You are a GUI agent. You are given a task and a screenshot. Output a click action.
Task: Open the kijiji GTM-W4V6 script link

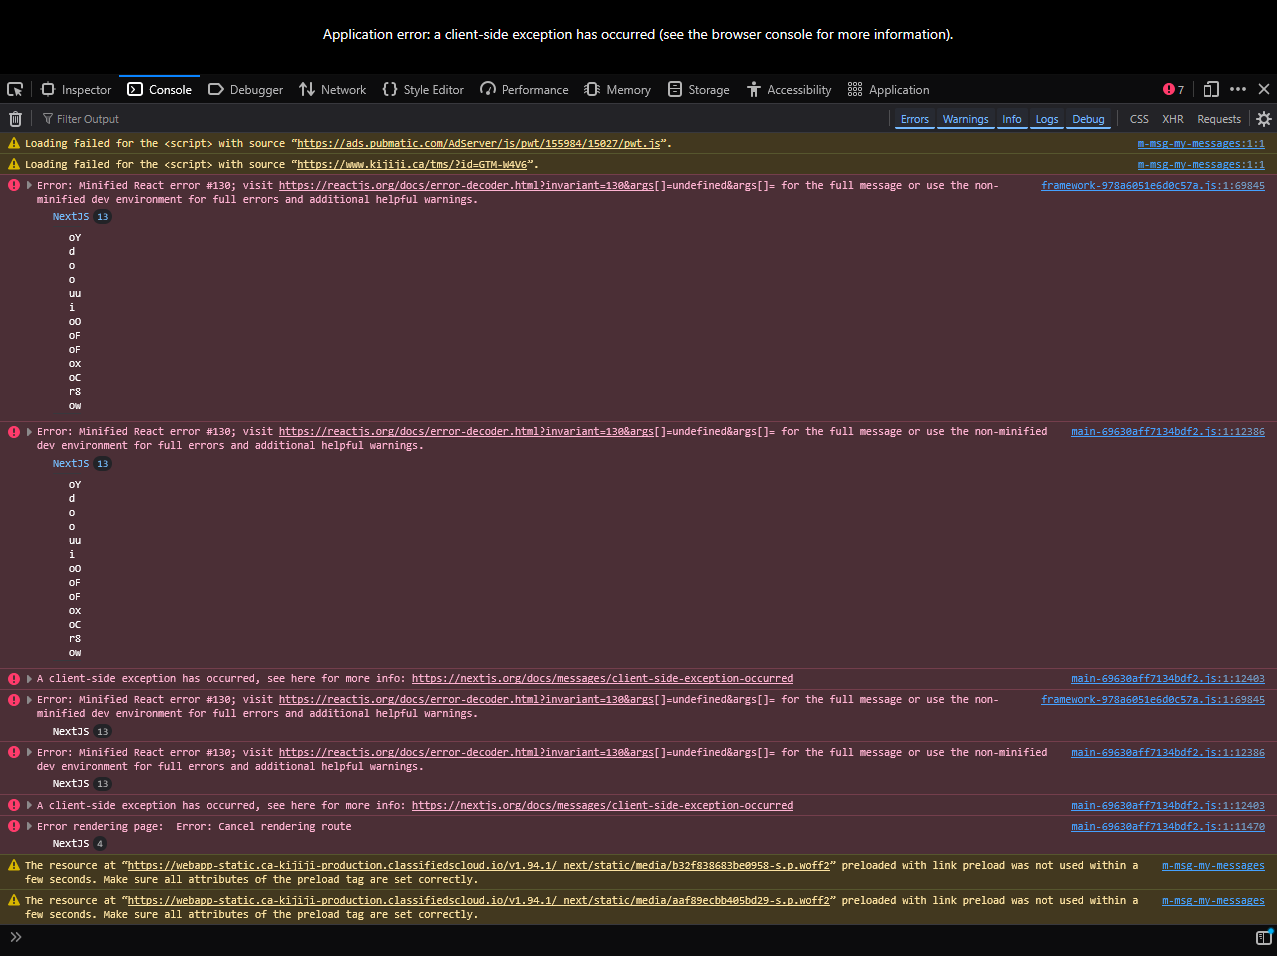click(x=411, y=165)
